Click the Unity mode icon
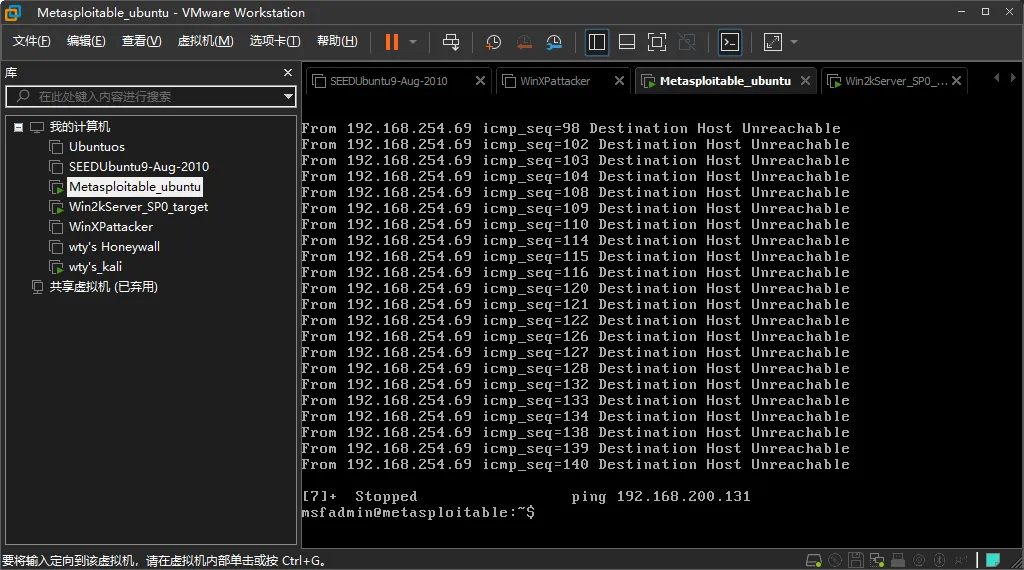Viewport: 1024px width, 570px height. (x=687, y=42)
